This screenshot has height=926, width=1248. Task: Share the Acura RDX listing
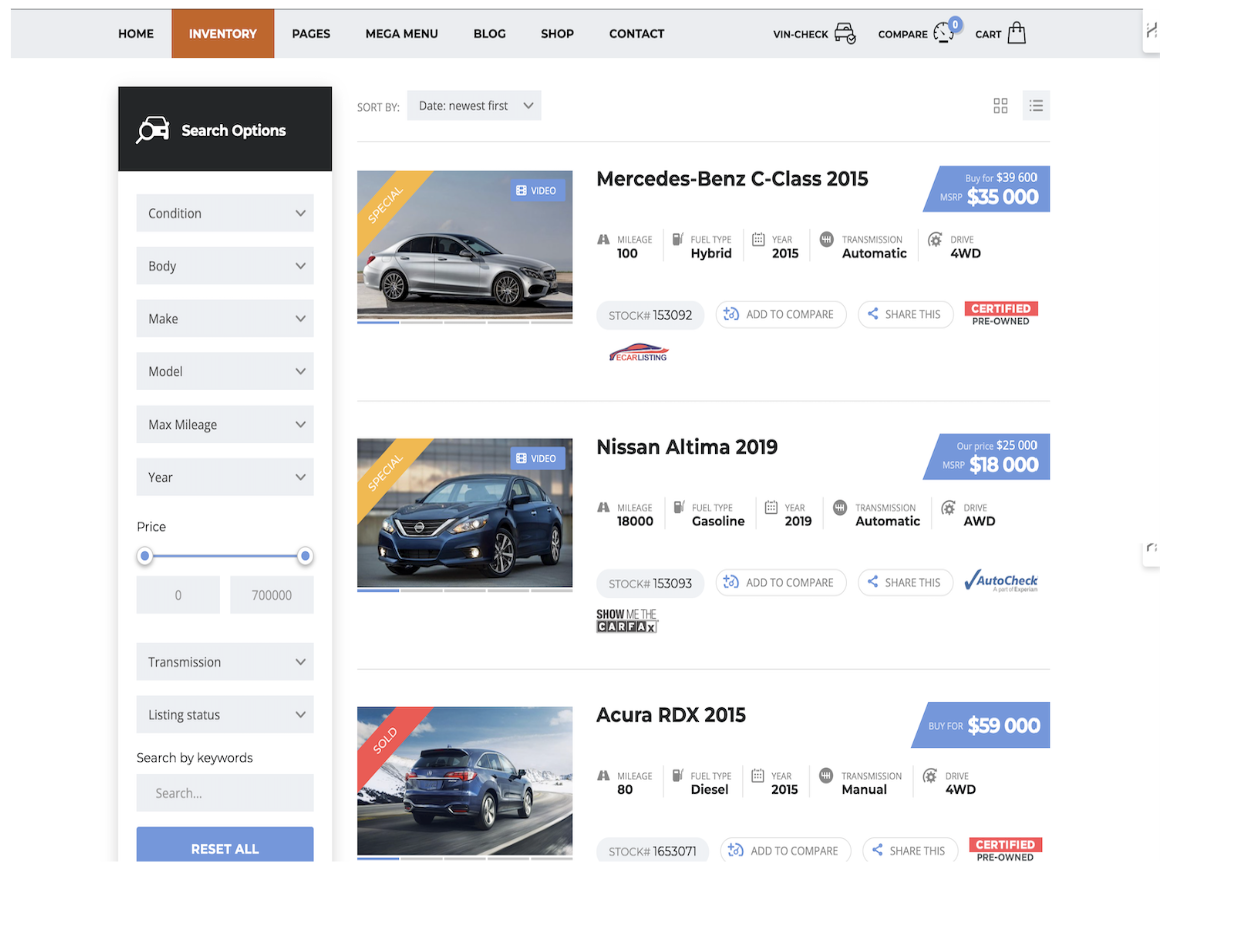point(909,850)
